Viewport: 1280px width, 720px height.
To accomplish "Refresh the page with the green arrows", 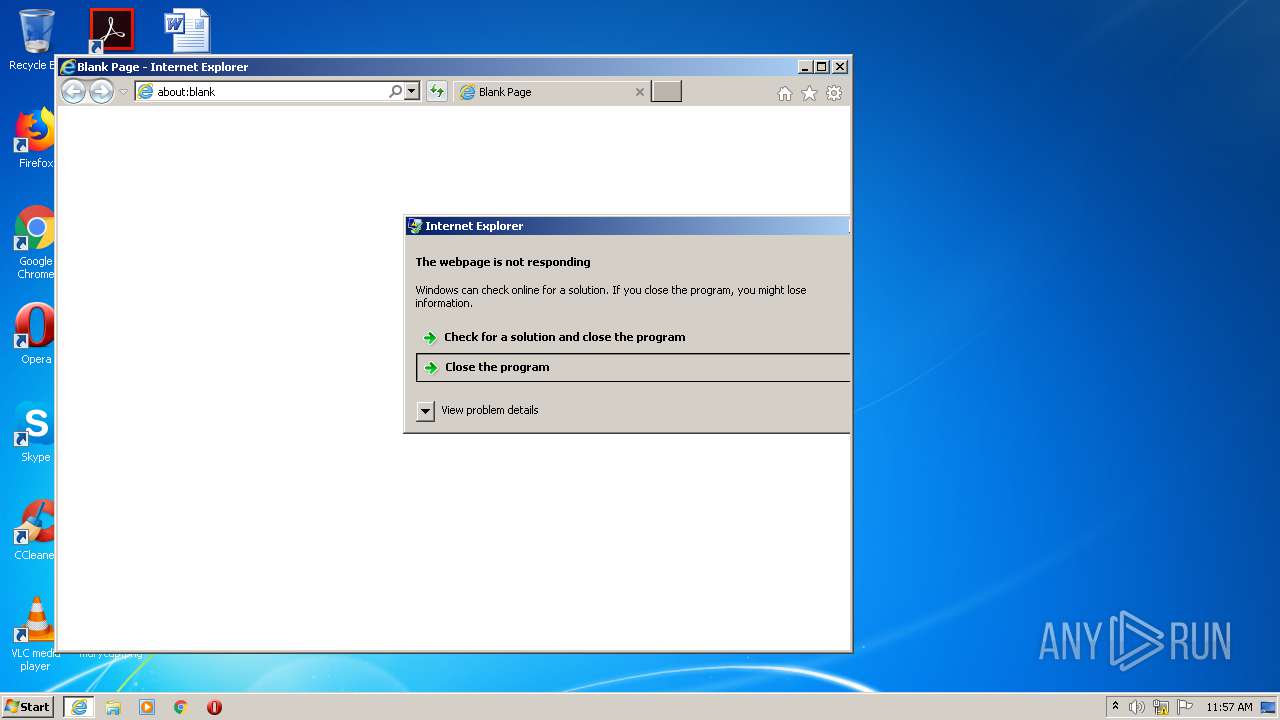I will [437, 91].
